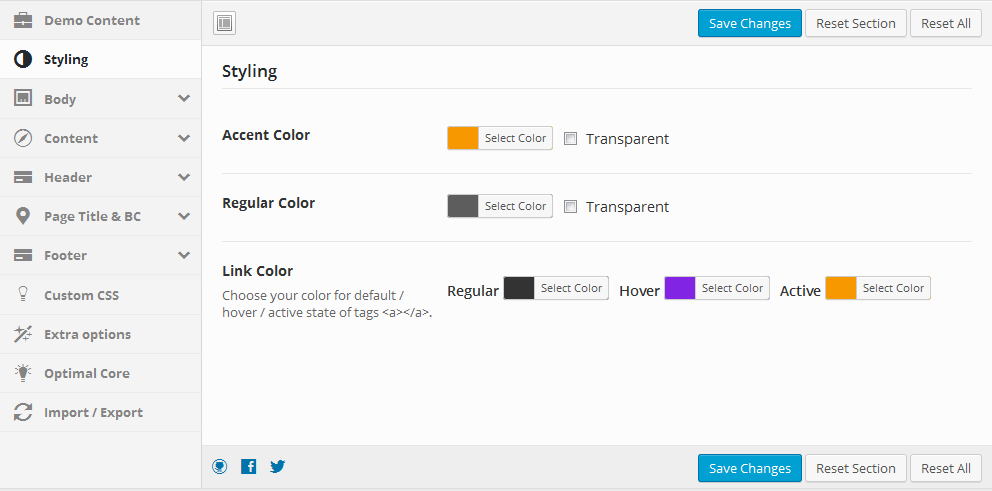Click the Extra options magic wand icon
The image size is (992, 491).
click(x=23, y=334)
